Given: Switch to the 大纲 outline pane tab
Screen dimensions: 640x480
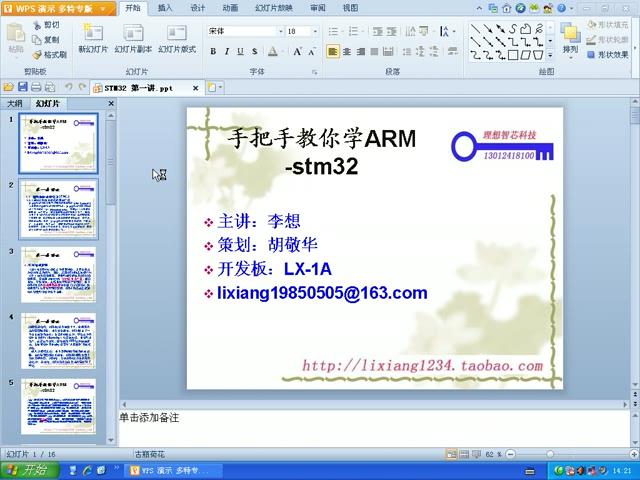Looking at the screenshot, I should (15, 103).
